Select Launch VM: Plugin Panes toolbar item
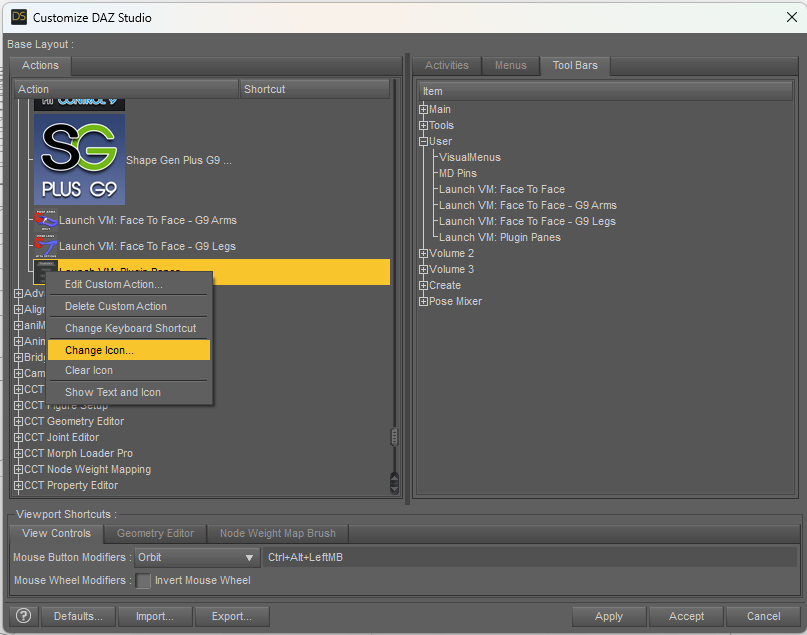Viewport: 807px width, 635px height. 500,237
